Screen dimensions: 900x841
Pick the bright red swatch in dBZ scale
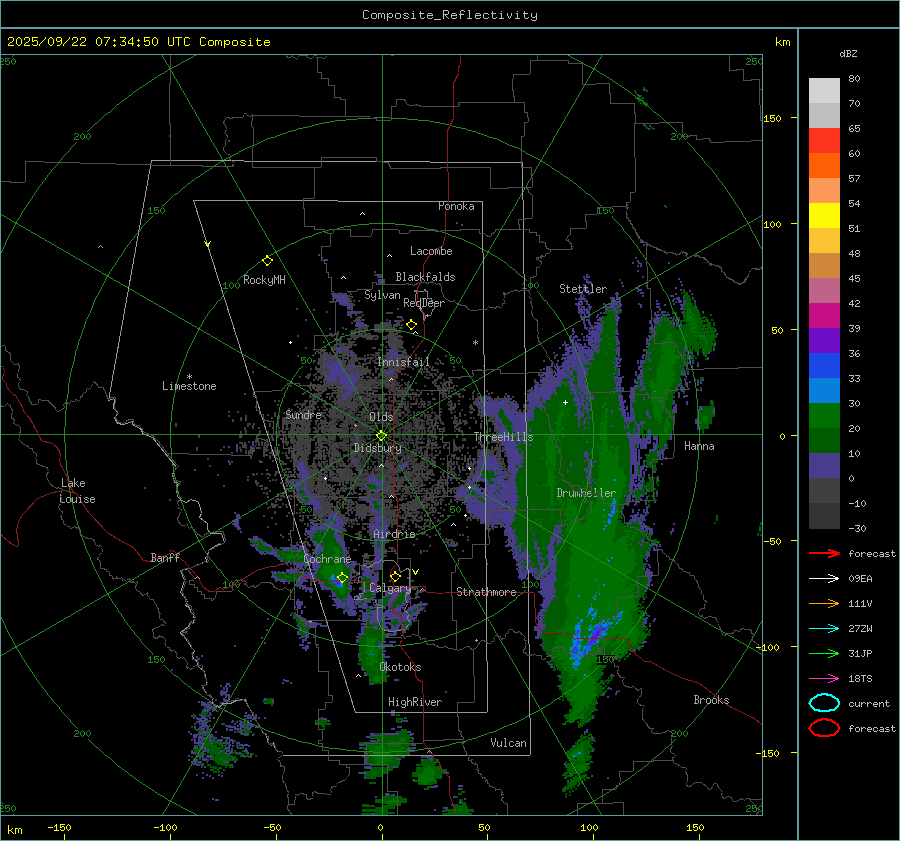point(824,141)
